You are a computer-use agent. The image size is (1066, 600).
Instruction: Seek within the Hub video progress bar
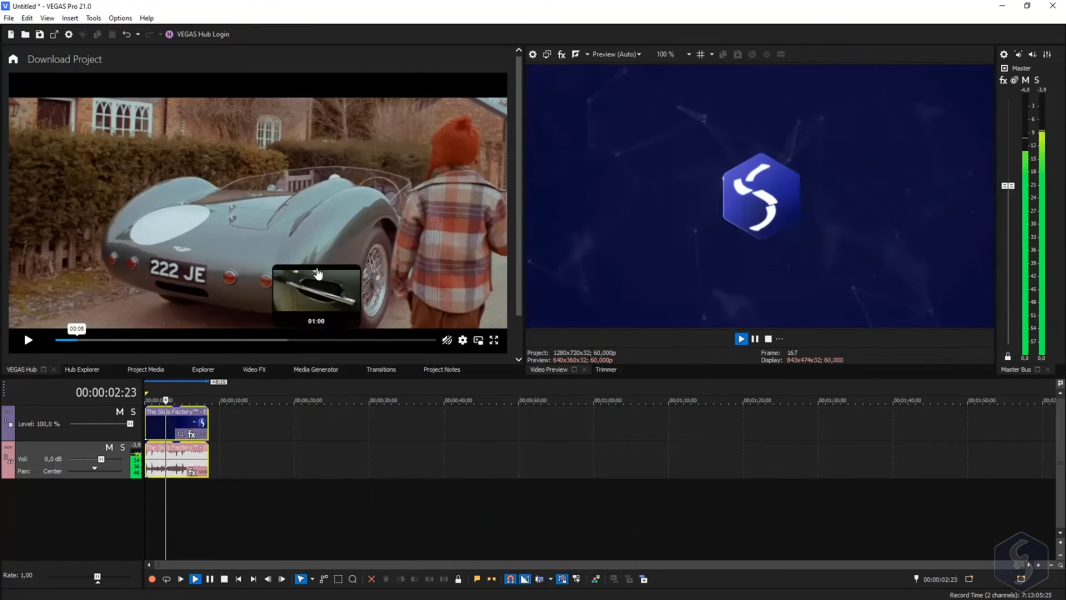click(245, 340)
